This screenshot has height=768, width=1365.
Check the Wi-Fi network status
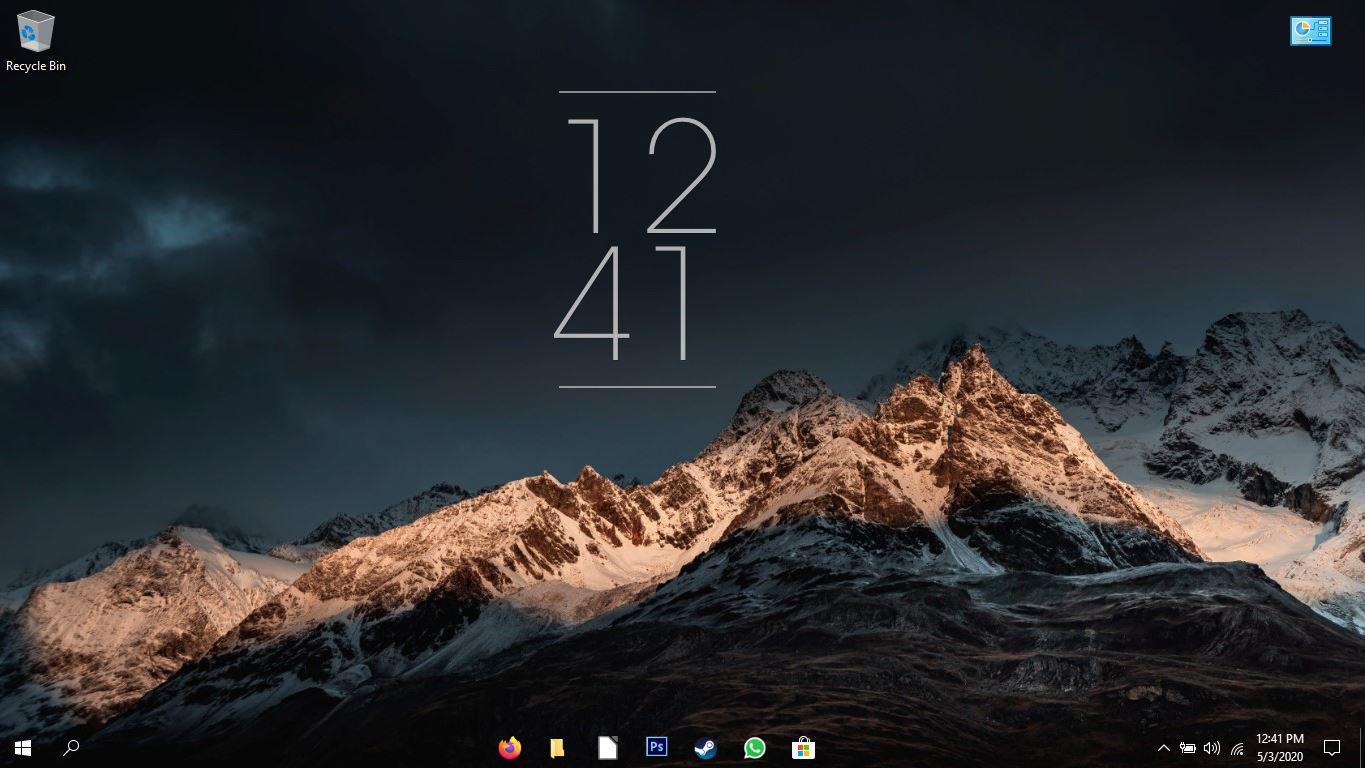click(1236, 747)
